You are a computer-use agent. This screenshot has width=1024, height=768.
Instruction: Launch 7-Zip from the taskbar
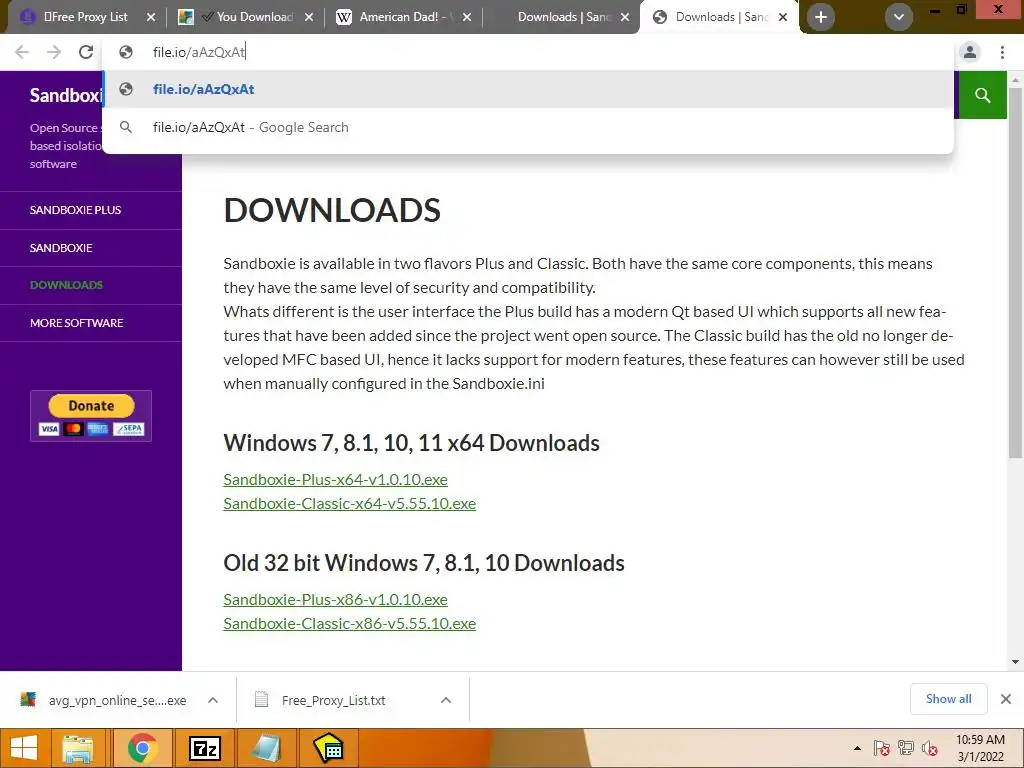(204, 748)
